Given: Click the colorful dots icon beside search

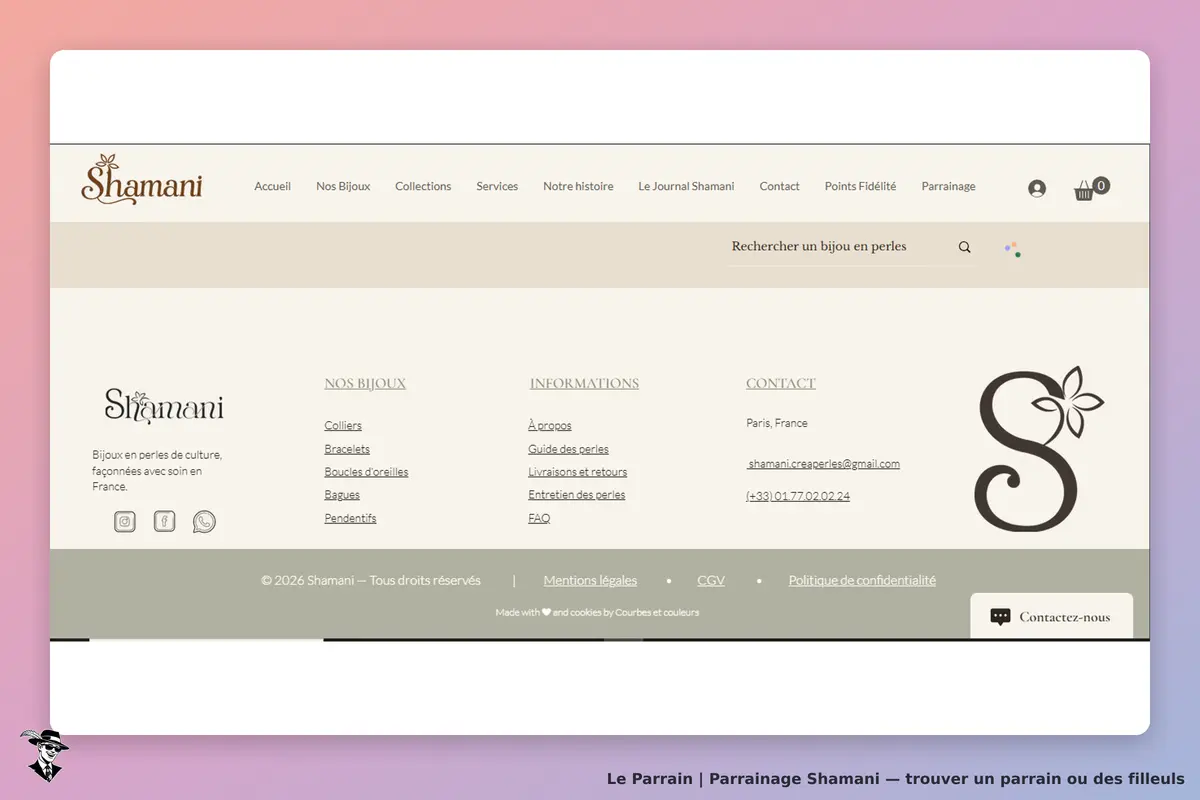Looking at the screenshot, I should 1013,249.
